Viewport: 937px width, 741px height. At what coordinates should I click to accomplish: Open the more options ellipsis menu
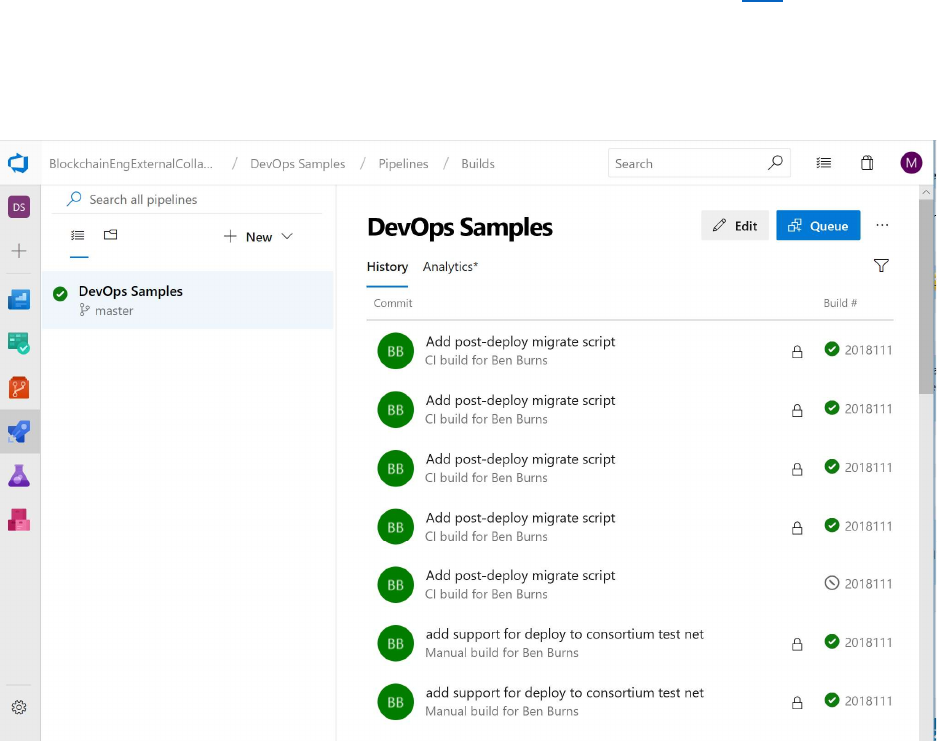pyautogui.click(x=882, y=226)
